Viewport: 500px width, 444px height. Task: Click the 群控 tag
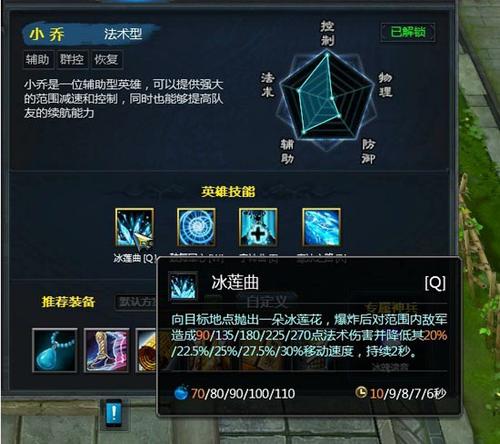(x=72, y=60)
